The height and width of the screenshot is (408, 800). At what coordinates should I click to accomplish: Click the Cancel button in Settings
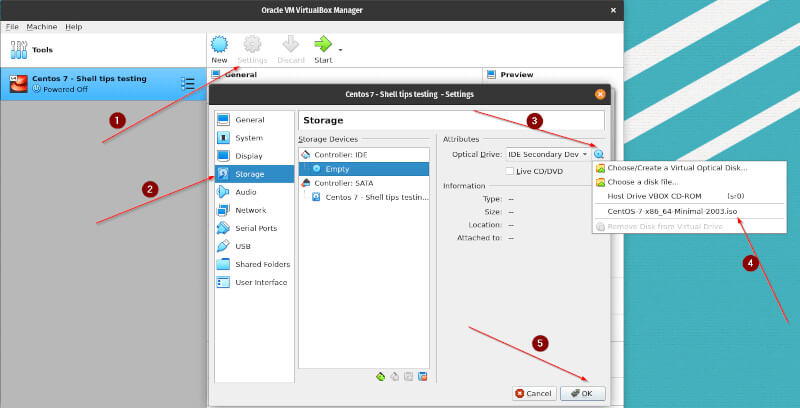(534, 393)
